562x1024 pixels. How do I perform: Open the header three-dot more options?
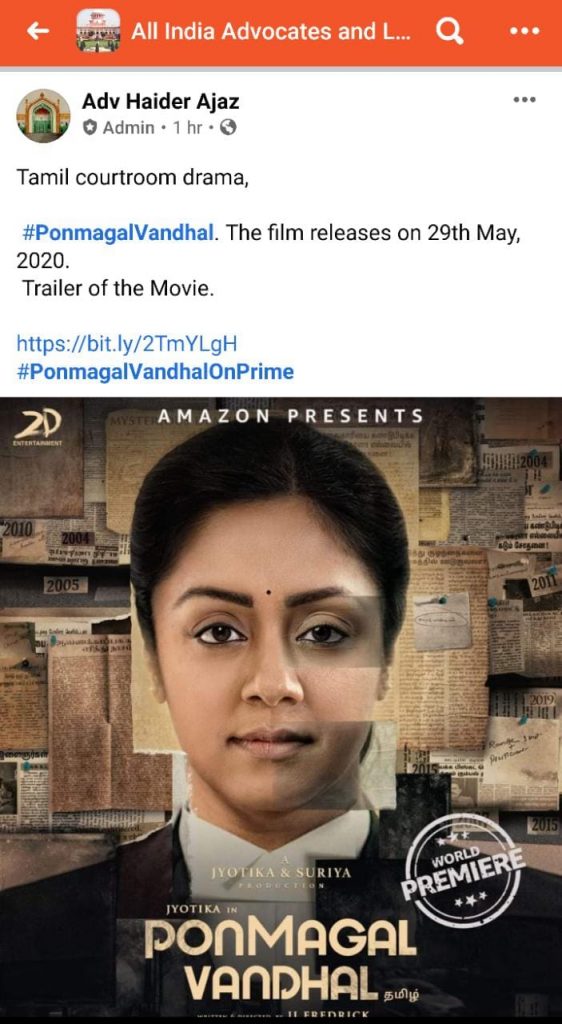pos(524,31)
